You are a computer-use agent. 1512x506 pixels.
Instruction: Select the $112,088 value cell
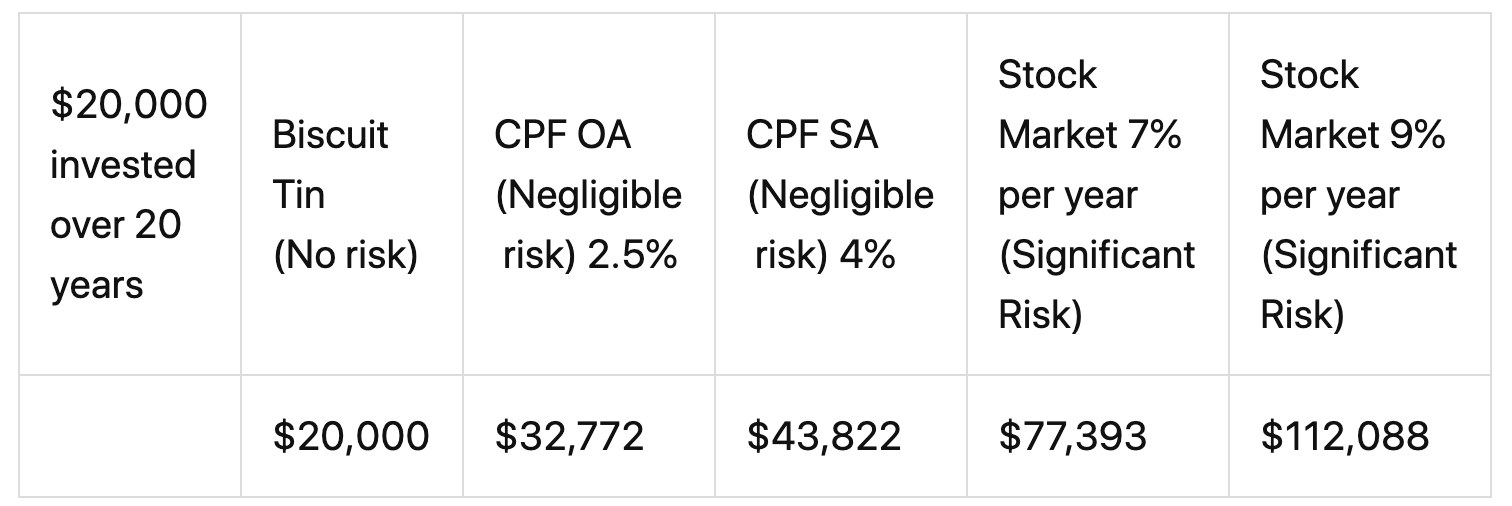[x=1360, y=436]
